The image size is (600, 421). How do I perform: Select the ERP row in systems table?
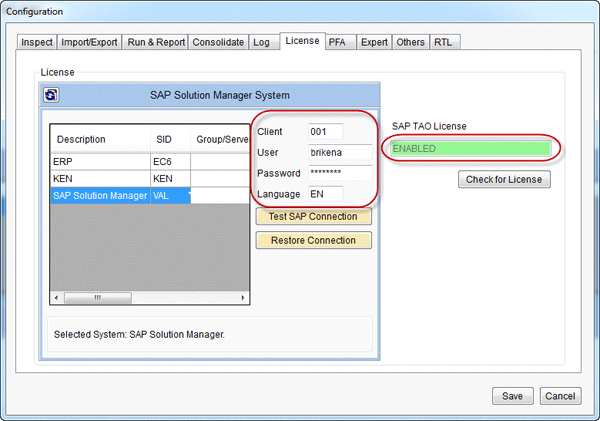[100, 160]
